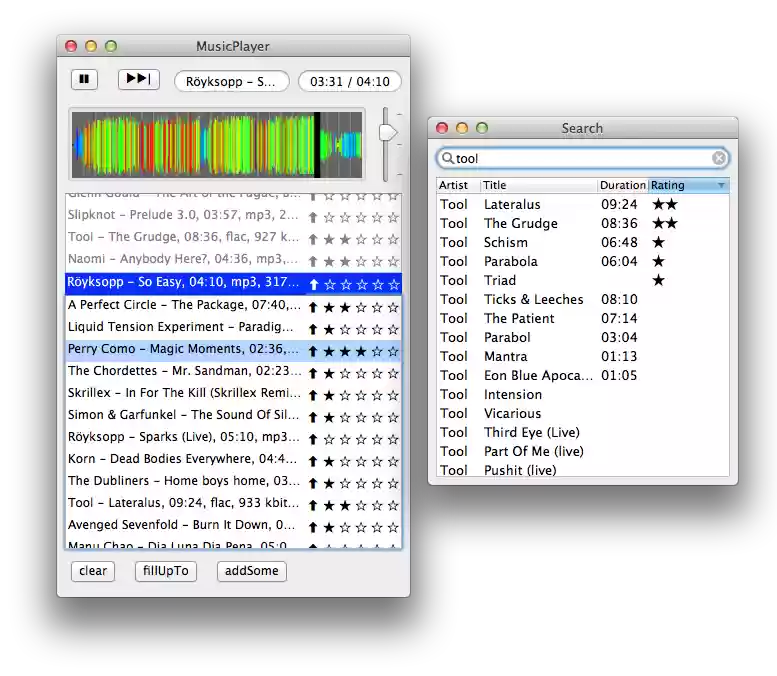This screenshot has height=676, width=777.
Task: Set Liquid Tension Experiment rating to two stars
Action: tap(345, 329)
